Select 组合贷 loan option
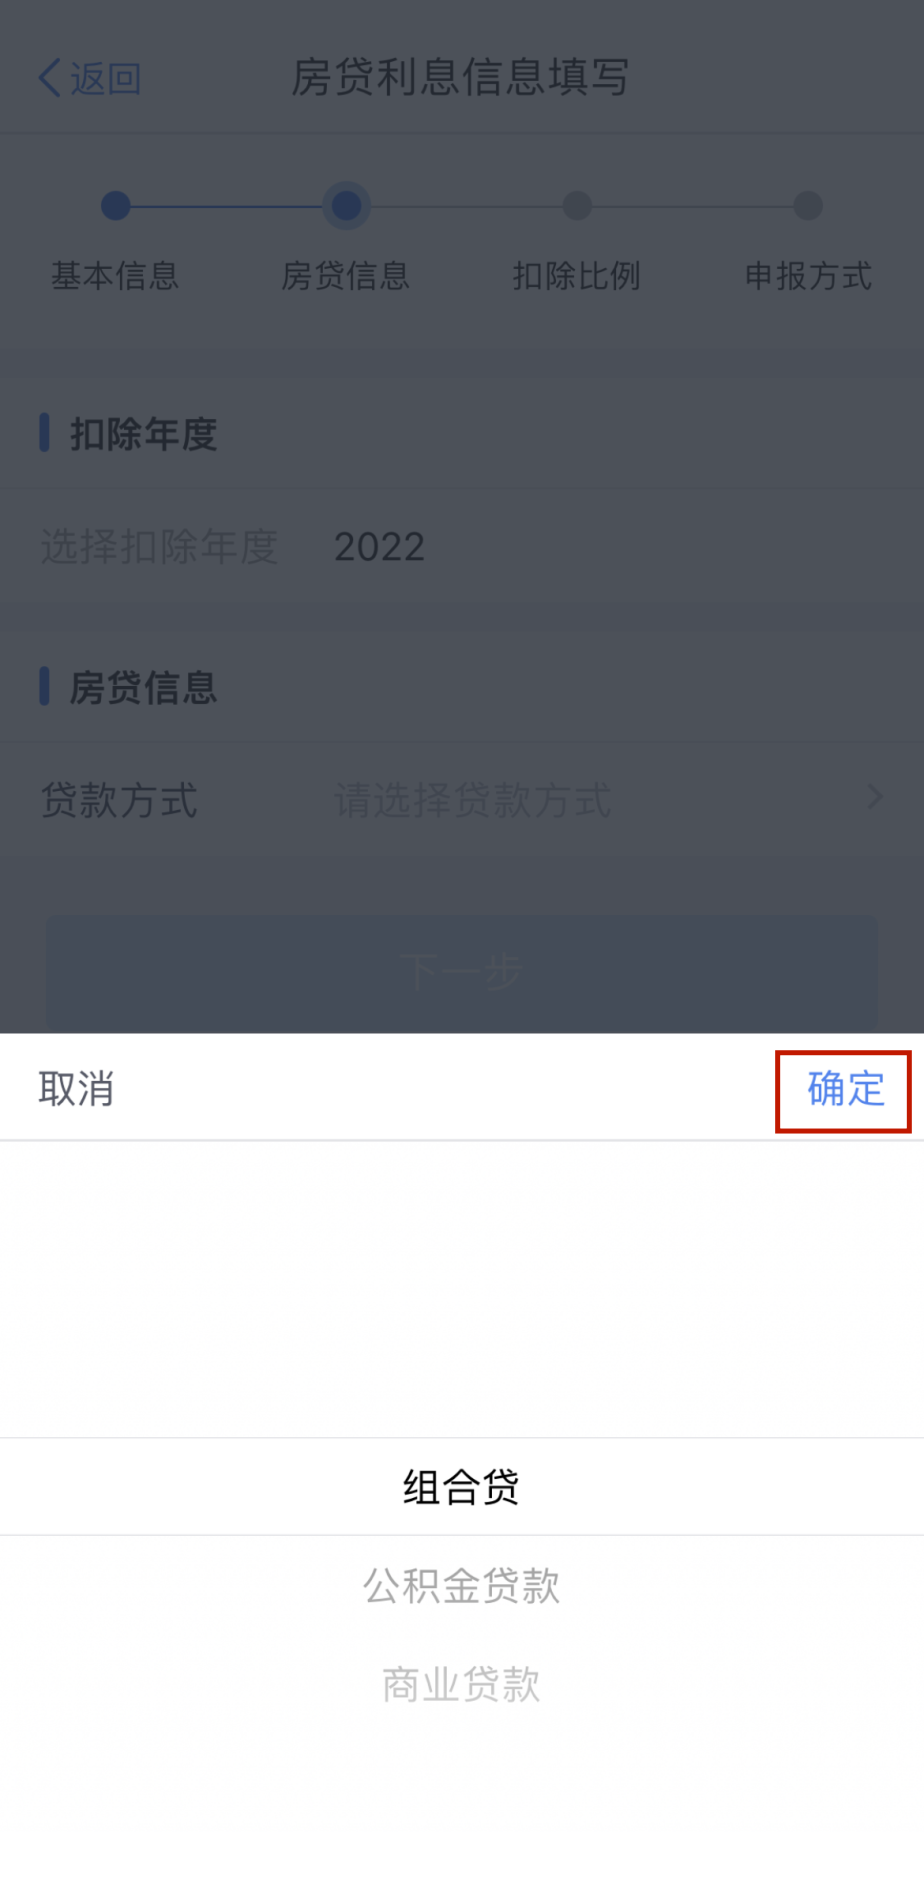924x1878 pixels. 461,1487
